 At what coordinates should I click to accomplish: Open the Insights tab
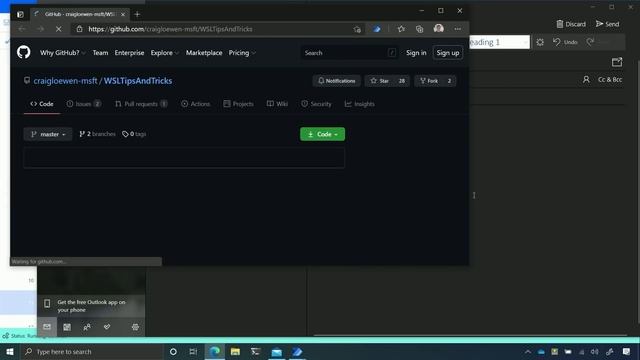coord(360,104)
